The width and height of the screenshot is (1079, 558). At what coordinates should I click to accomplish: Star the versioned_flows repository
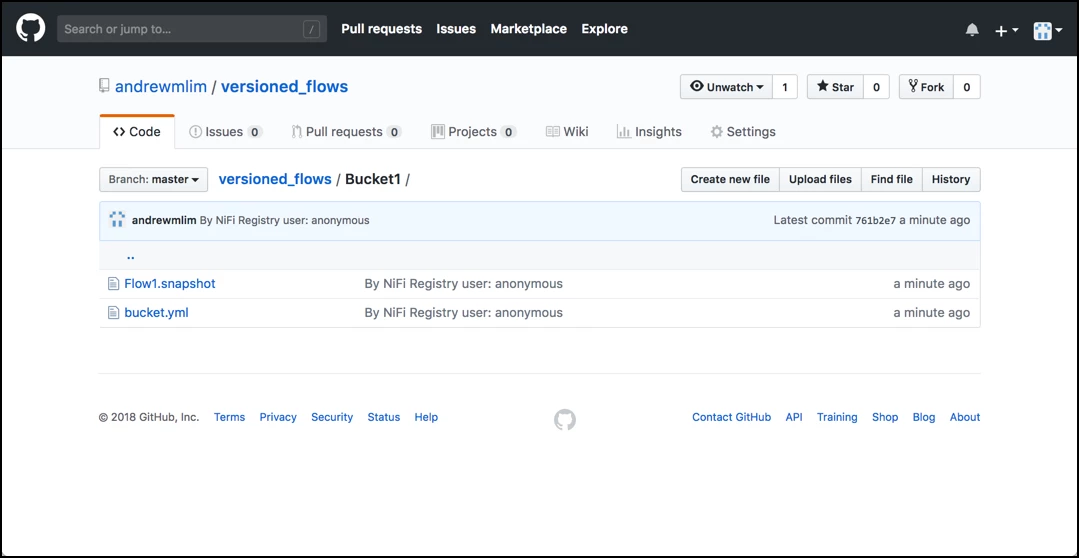point(835,87)
